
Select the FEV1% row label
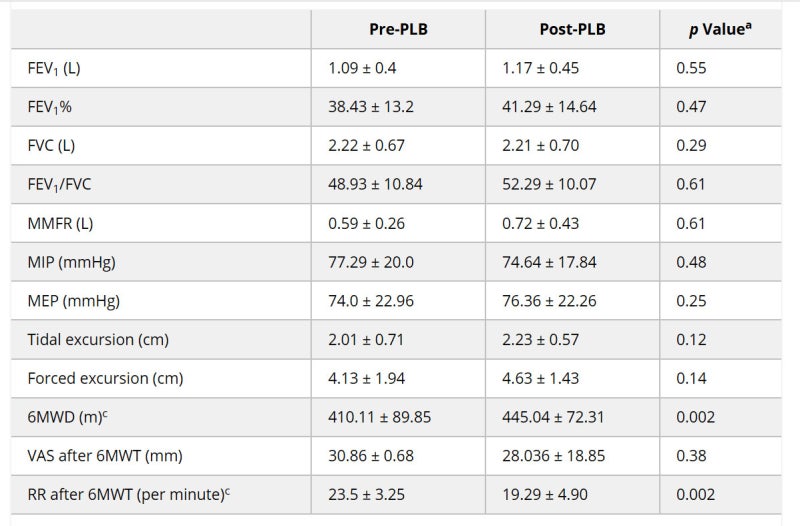[x=50, y=107]
